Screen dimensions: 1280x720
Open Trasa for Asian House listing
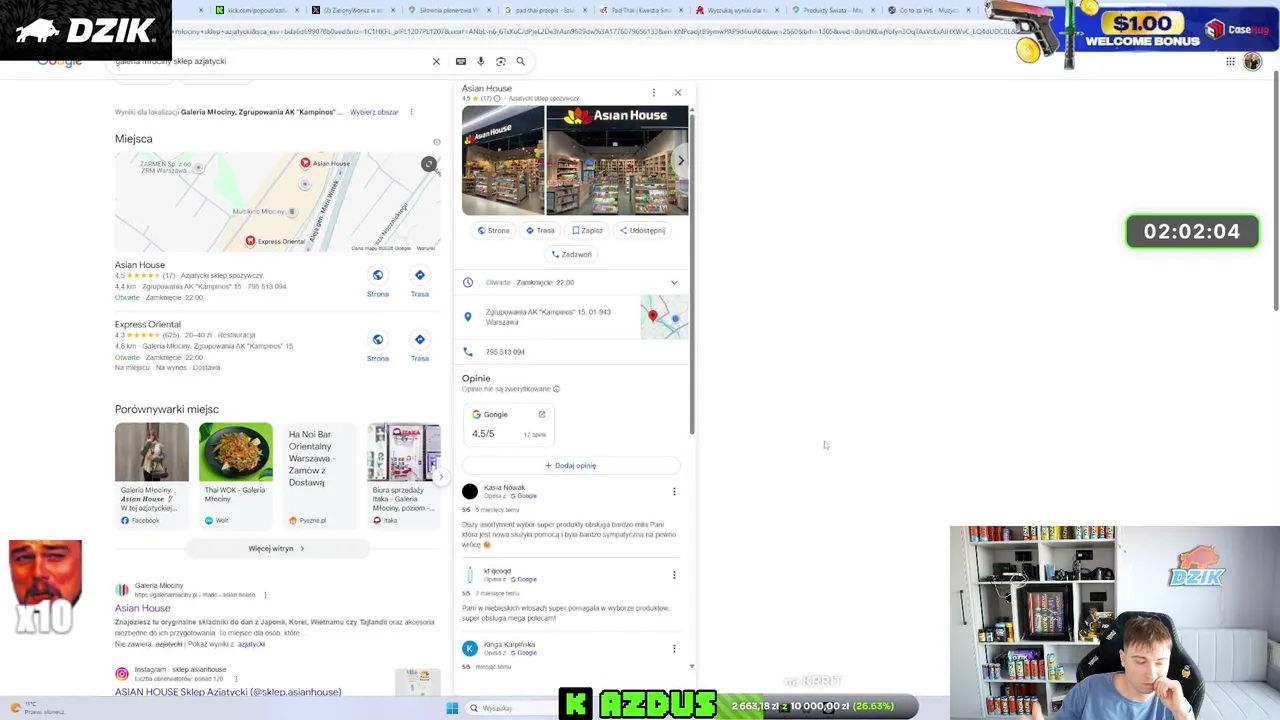click(x=420, y=282)
